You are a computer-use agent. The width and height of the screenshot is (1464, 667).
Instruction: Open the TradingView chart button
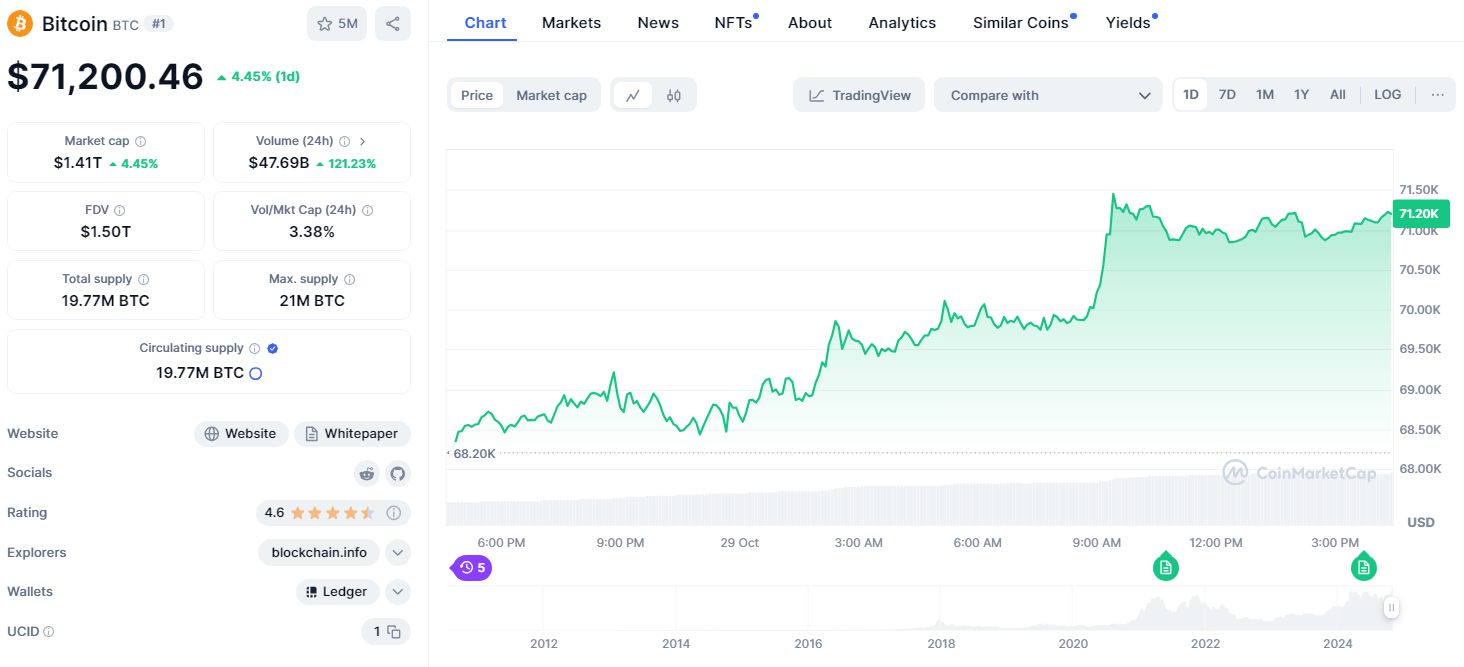(x=859, y=95)
